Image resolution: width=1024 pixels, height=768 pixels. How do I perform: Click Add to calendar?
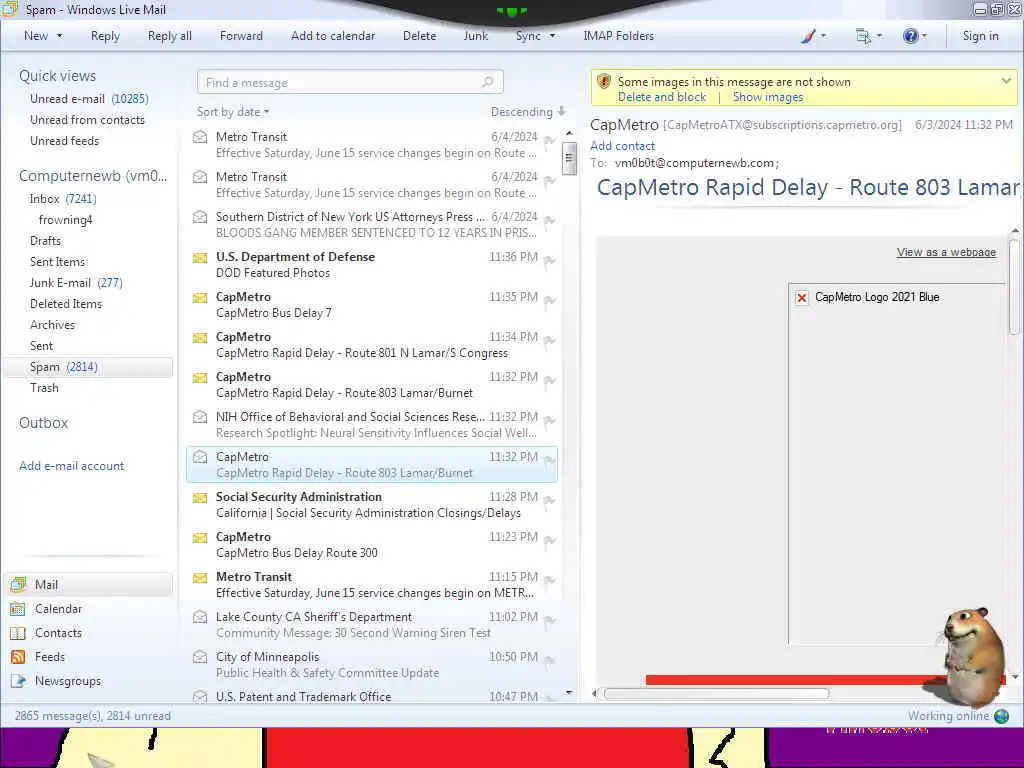tap(333, 36)
